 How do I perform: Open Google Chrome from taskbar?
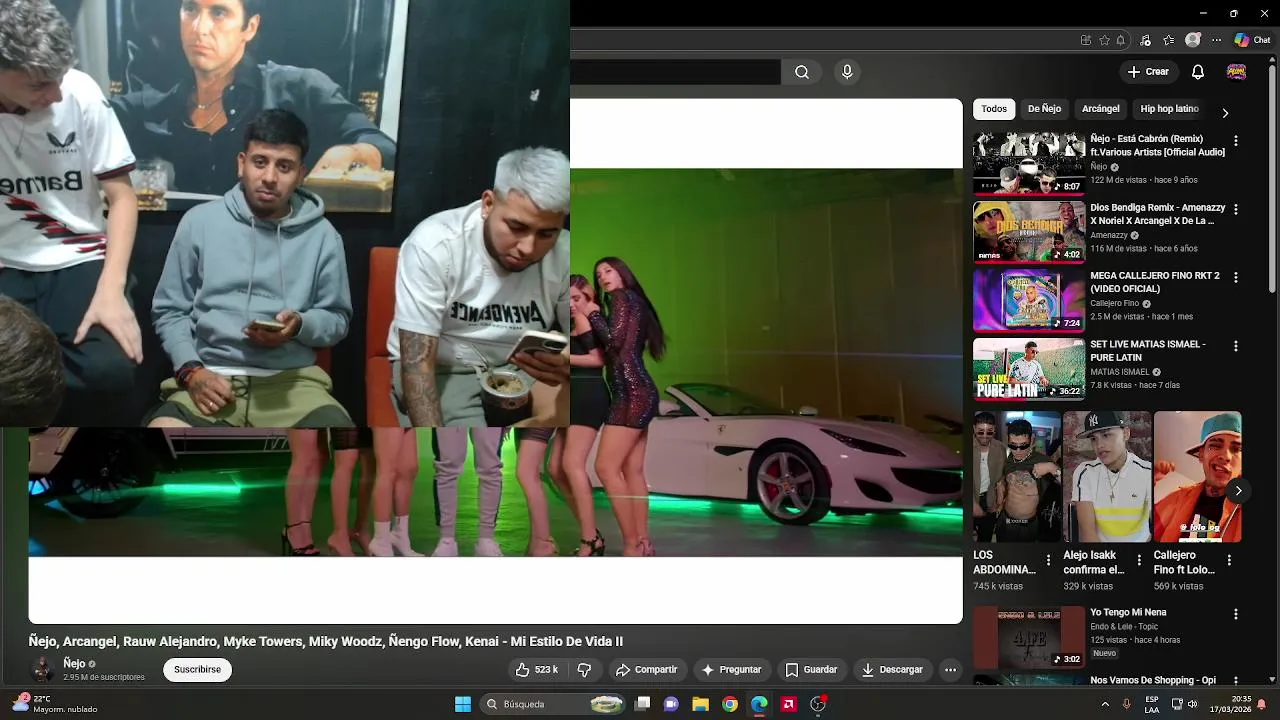730,704
